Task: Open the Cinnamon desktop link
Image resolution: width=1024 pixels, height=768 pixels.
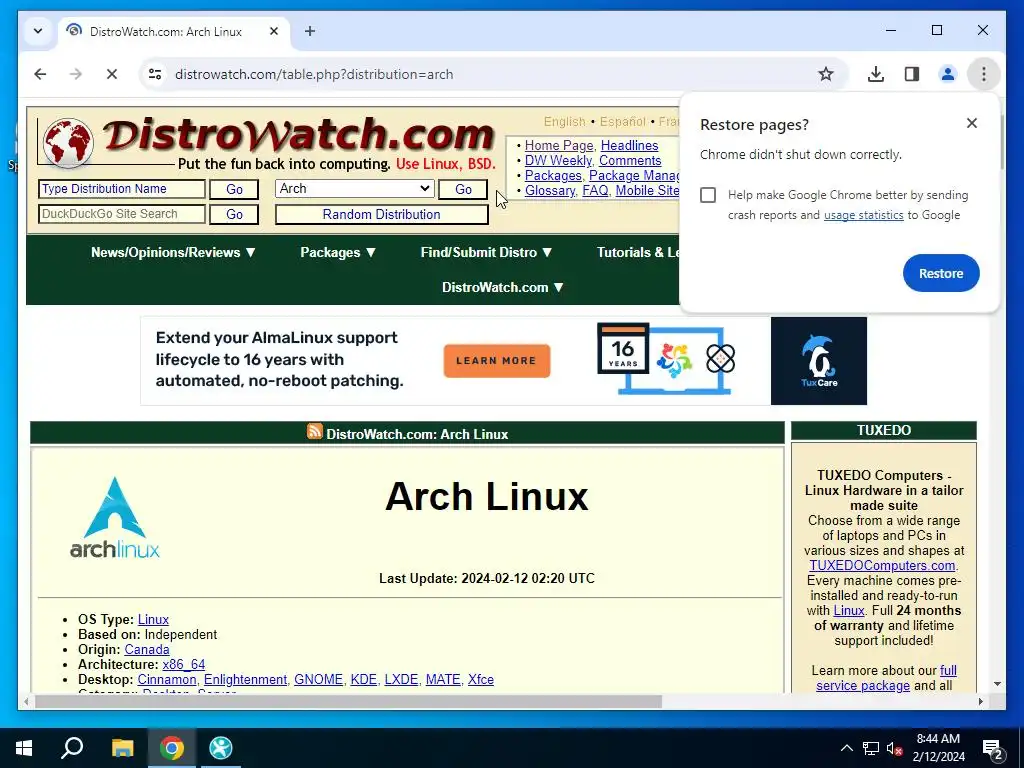Action: tap(167, 680)
